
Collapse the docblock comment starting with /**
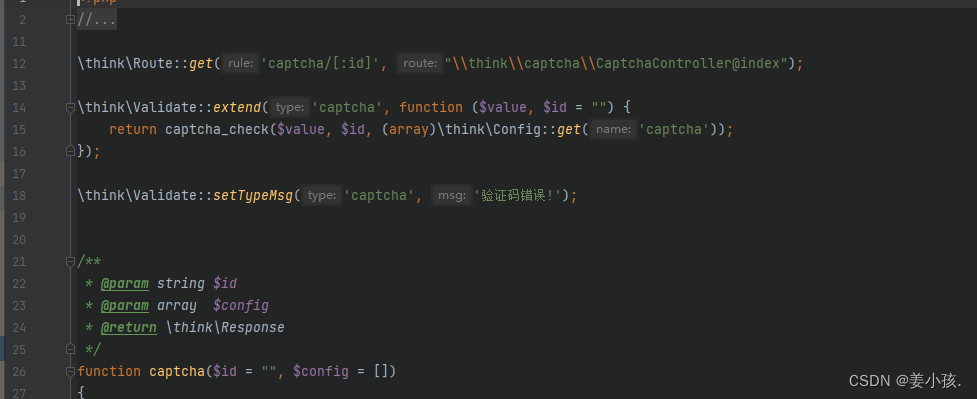(70, 262)
